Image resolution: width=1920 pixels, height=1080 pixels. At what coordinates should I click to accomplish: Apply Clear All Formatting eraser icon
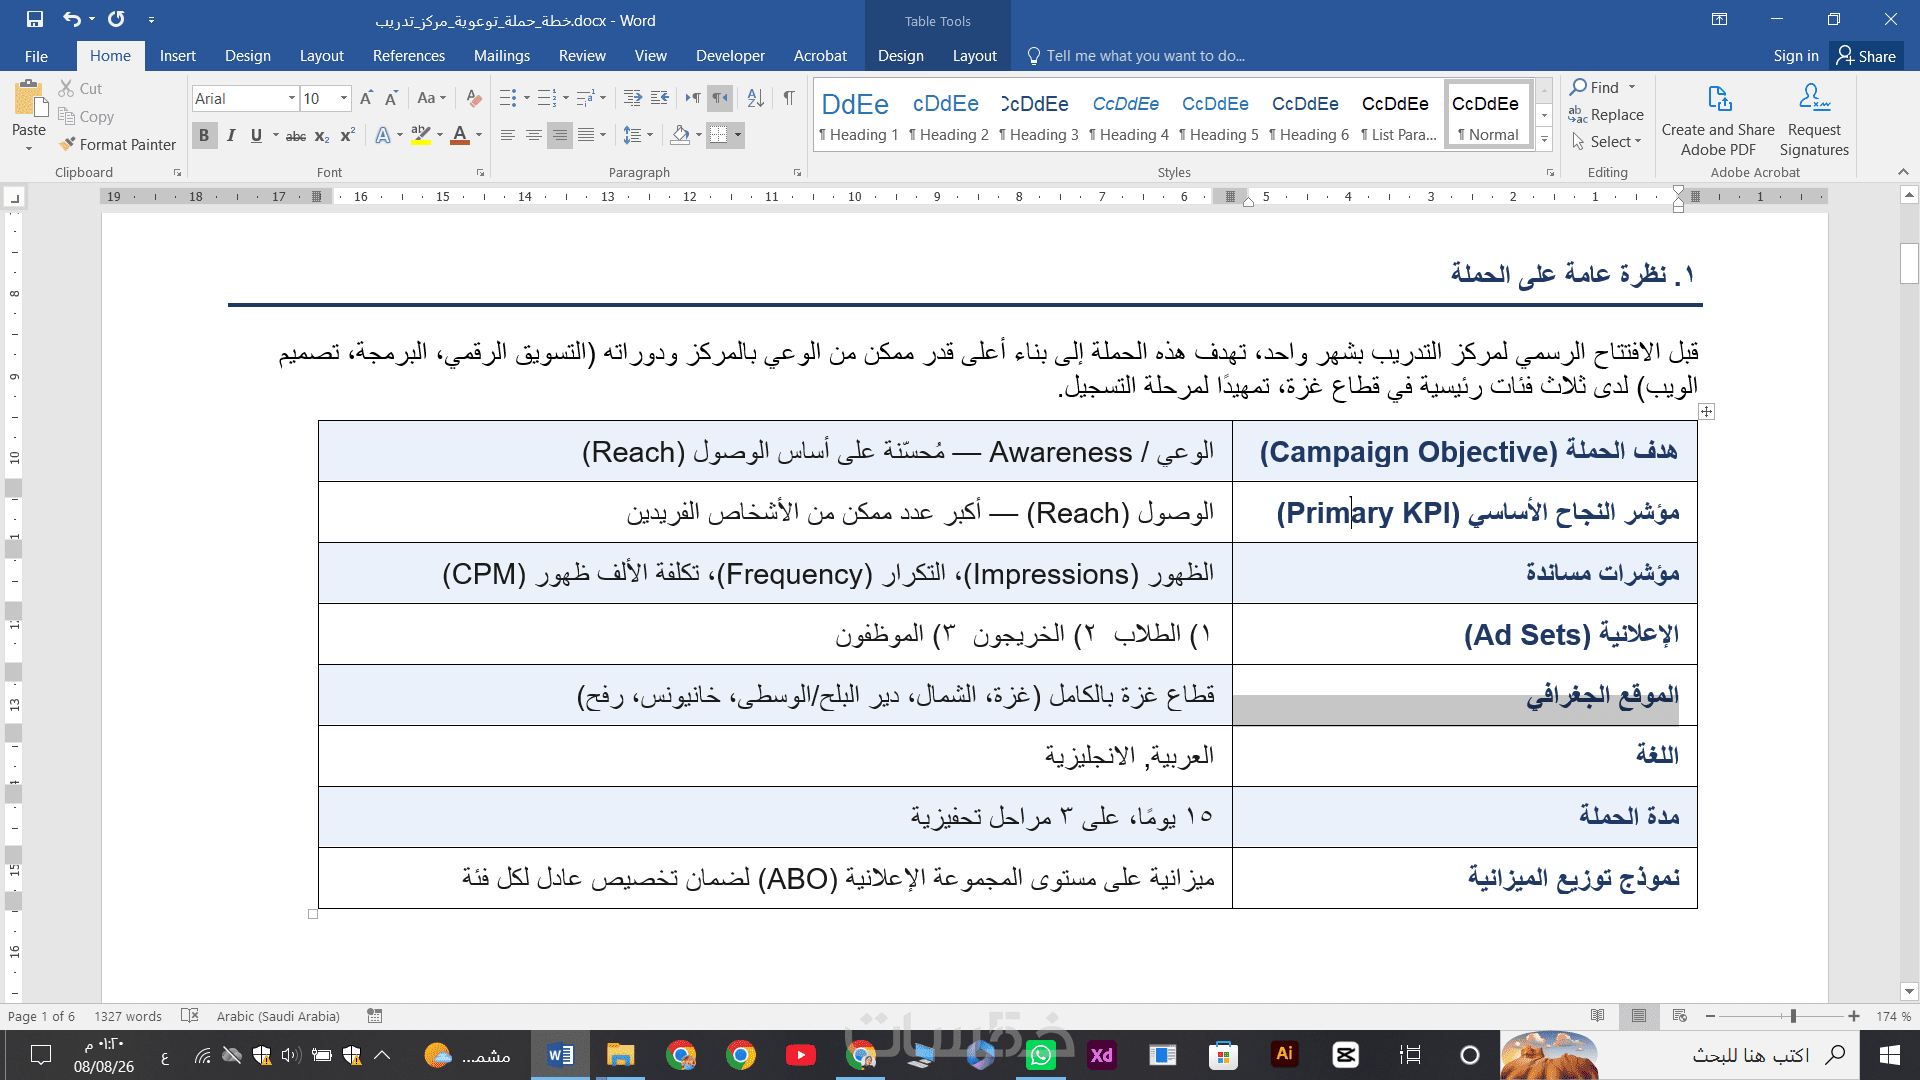[474, 98]
